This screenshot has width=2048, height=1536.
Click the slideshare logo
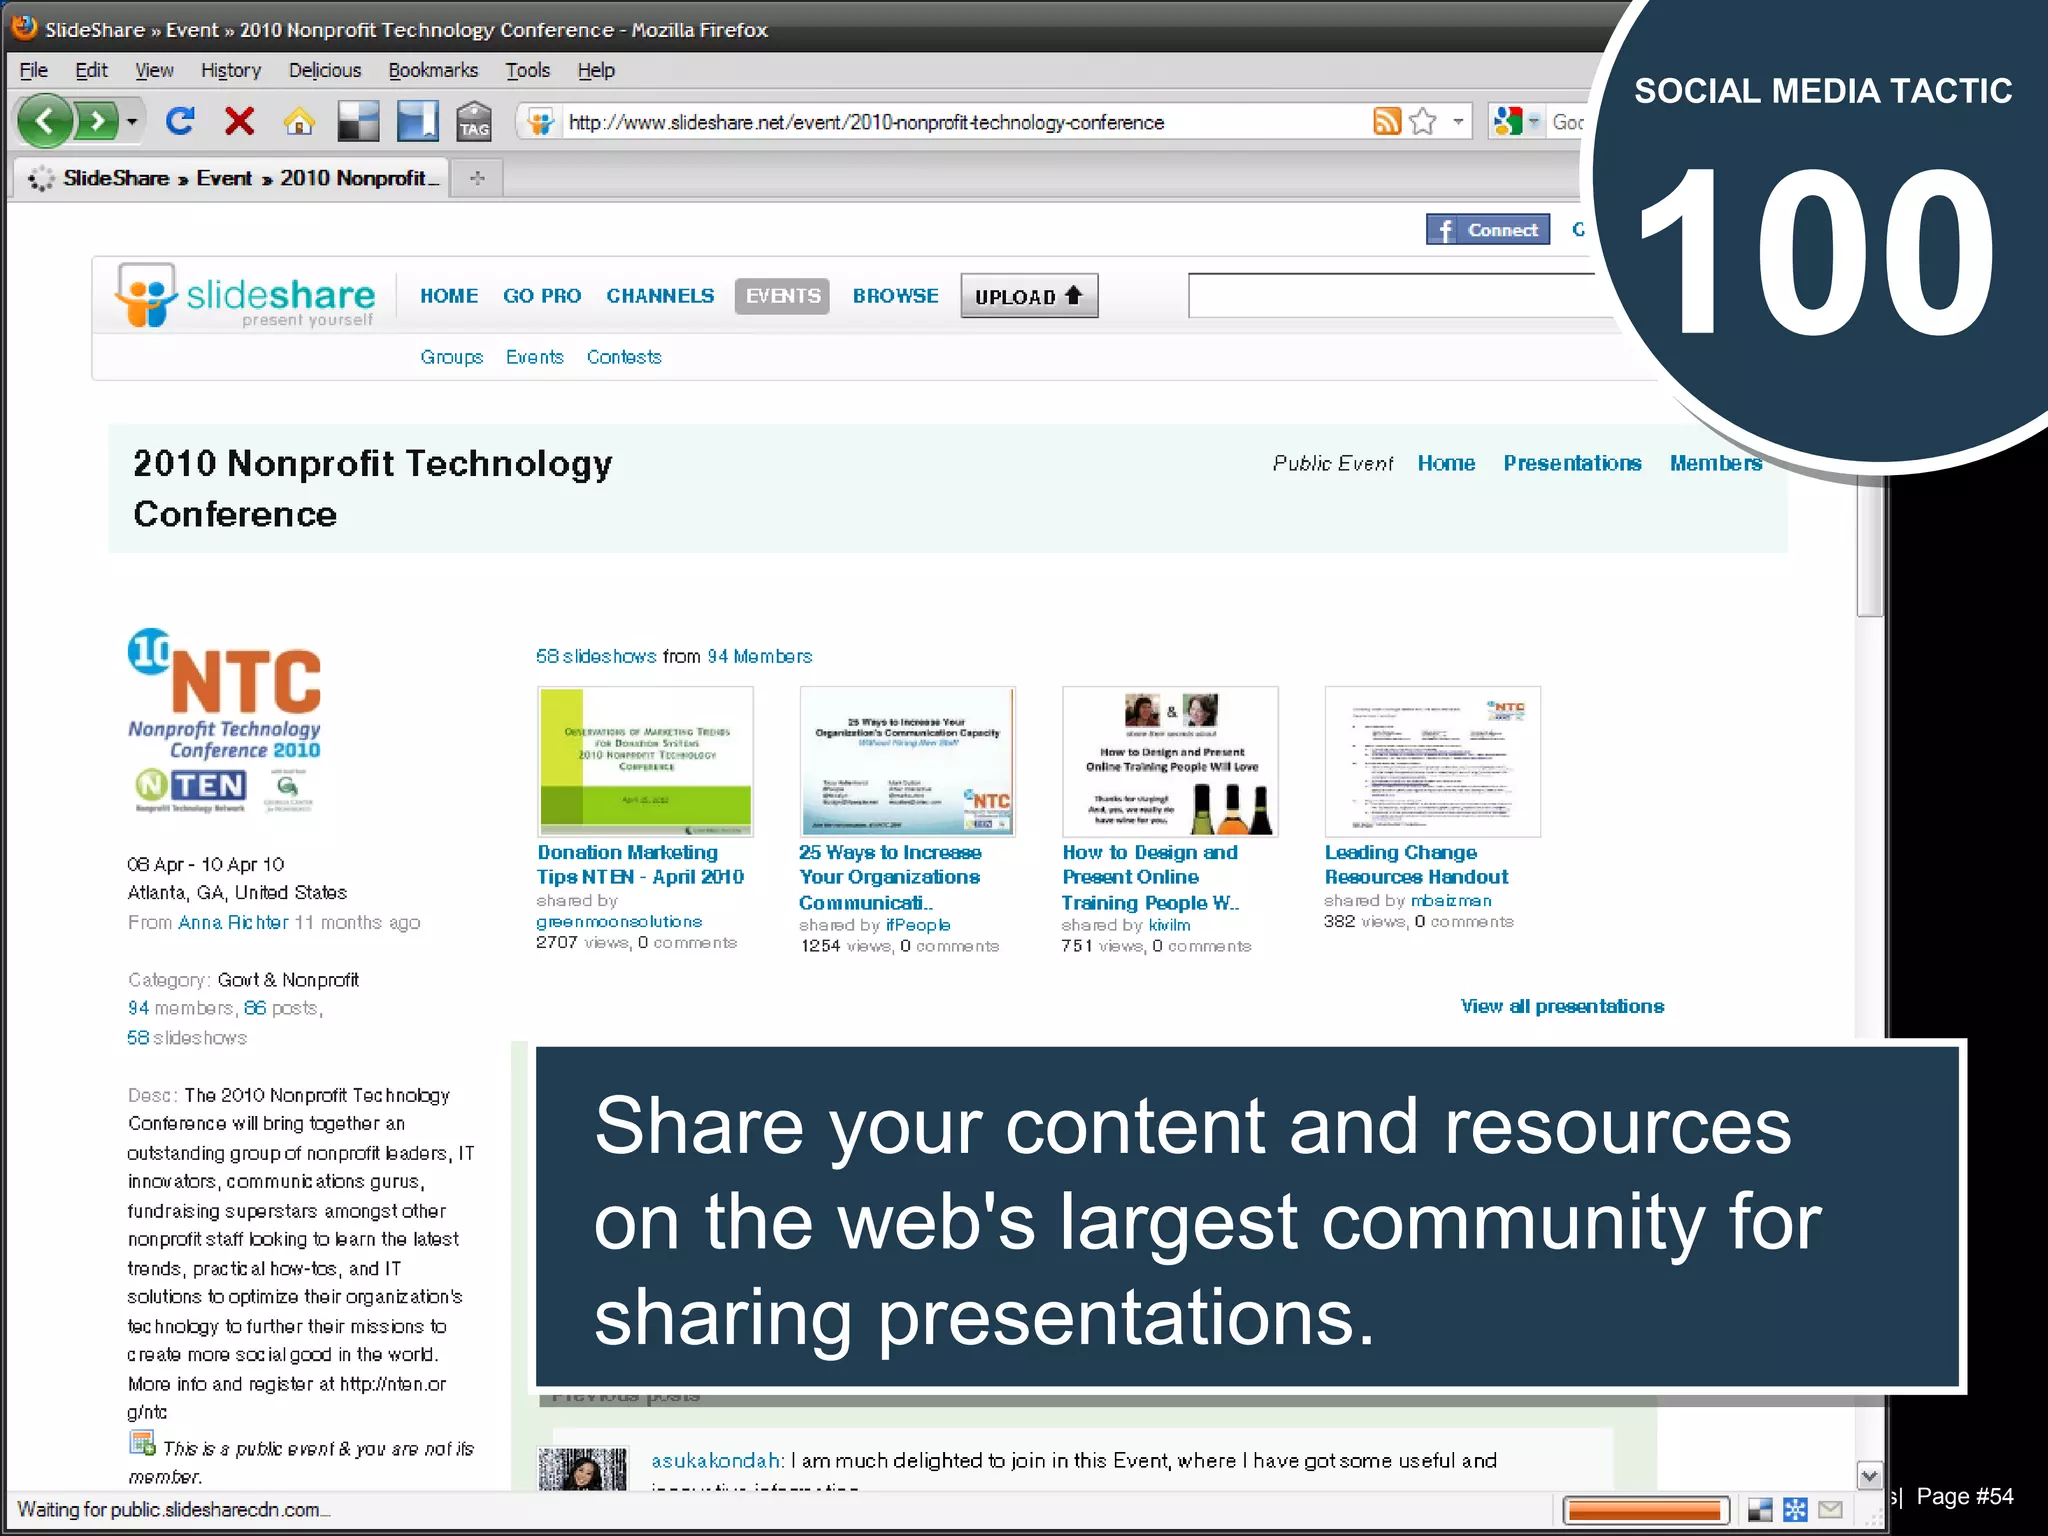246,296
